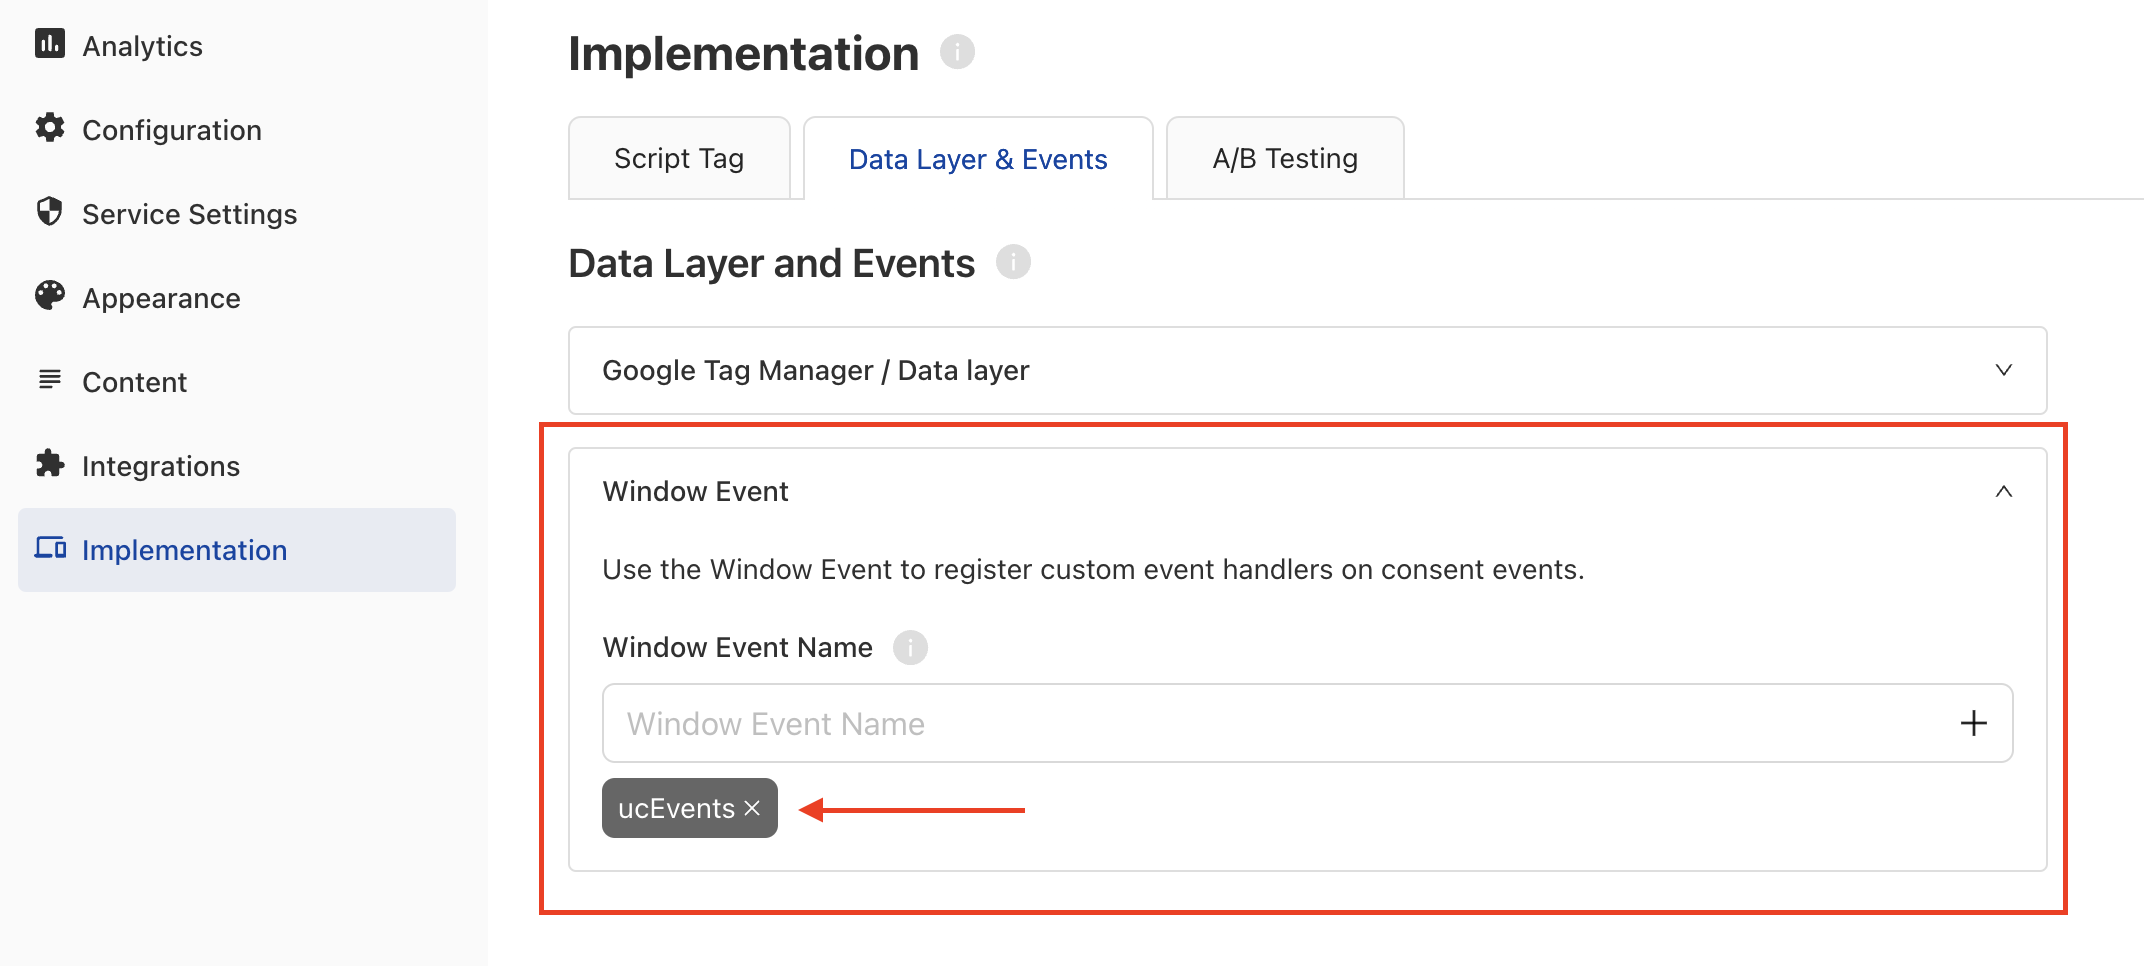
Task: Select the Data Layer & Events tab
Action: point(978,158)
